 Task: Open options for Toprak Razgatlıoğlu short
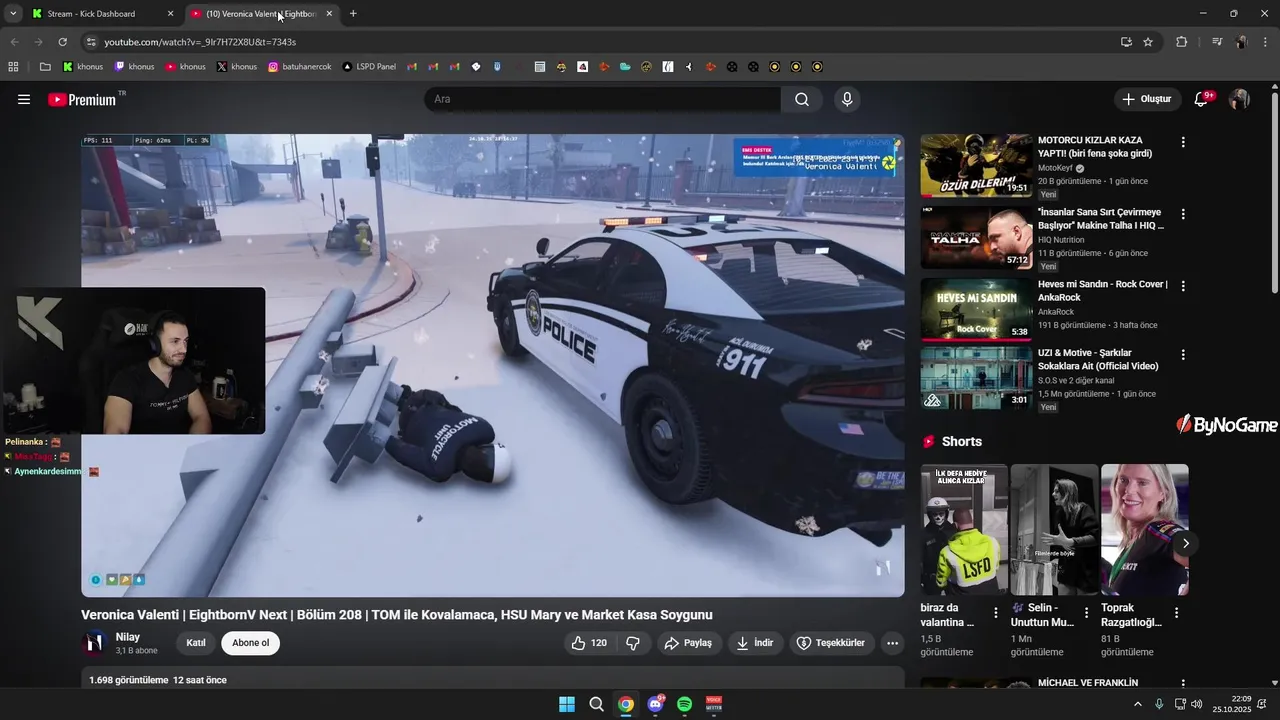[x=1176, y=613]
